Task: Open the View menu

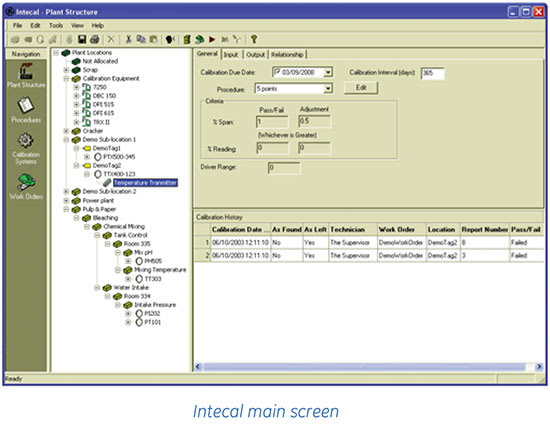Action: pyautogui.click(x=77, y=26)
